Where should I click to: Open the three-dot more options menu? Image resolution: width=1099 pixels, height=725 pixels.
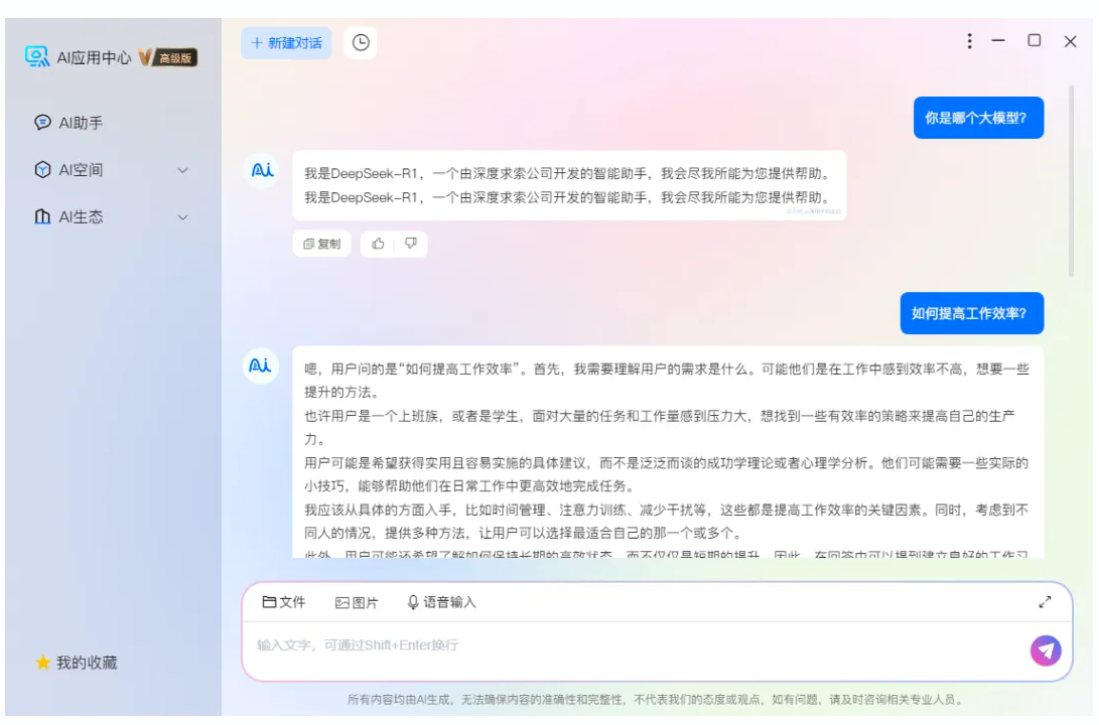(x=969, y=41)
